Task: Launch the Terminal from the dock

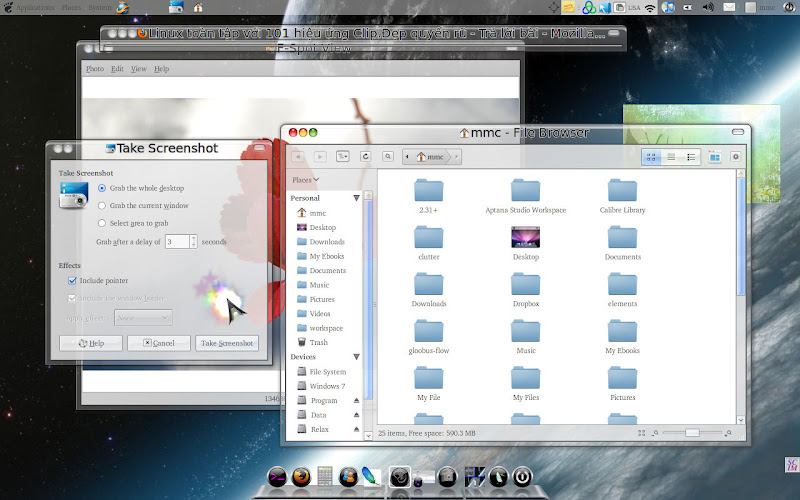Action: pyautogui.click(x=277, y=478)
